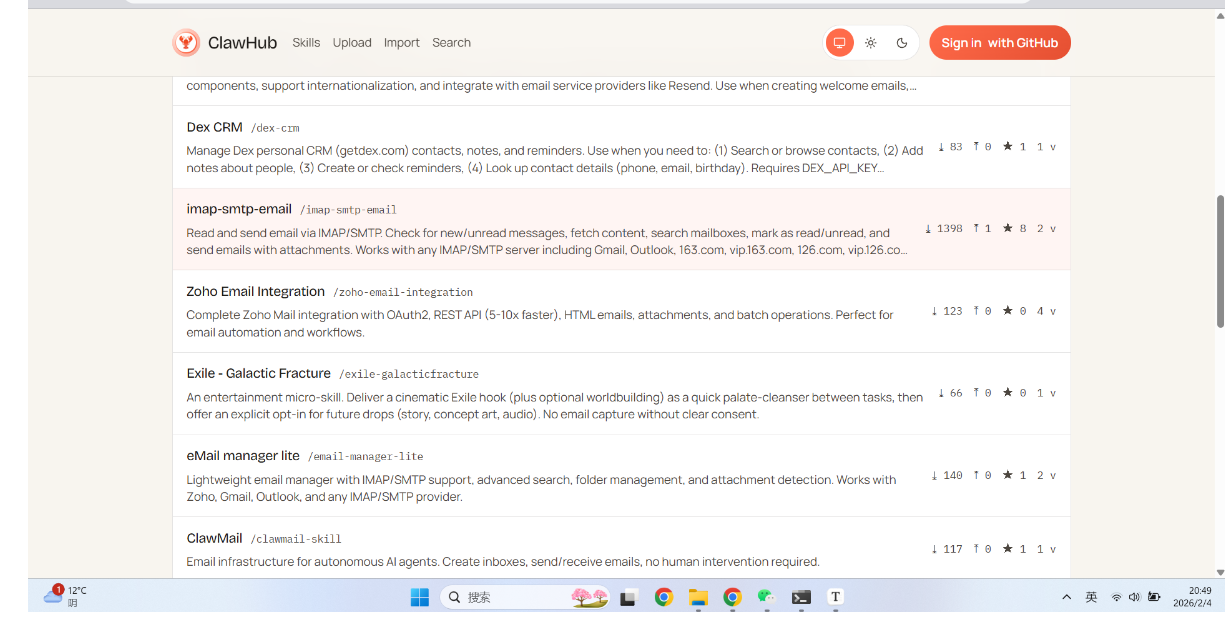Click the 英 input method indicator

1091,597
